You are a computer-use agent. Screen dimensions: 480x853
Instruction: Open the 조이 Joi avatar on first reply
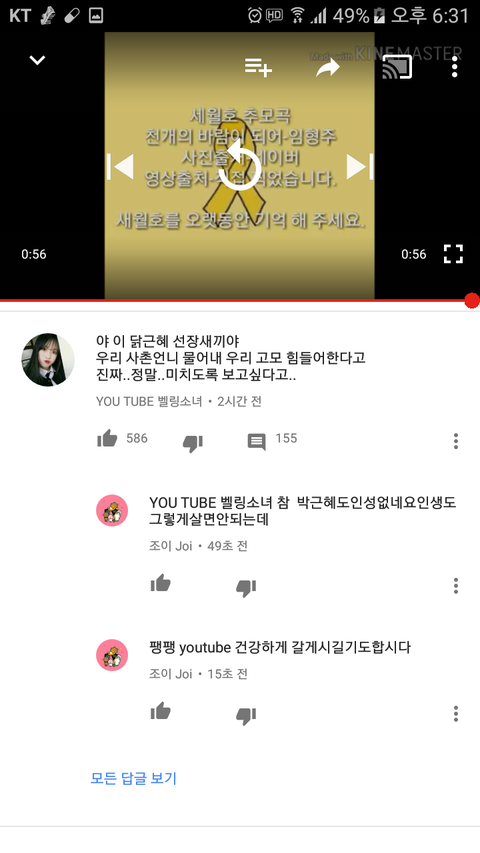tap(112, 510)
